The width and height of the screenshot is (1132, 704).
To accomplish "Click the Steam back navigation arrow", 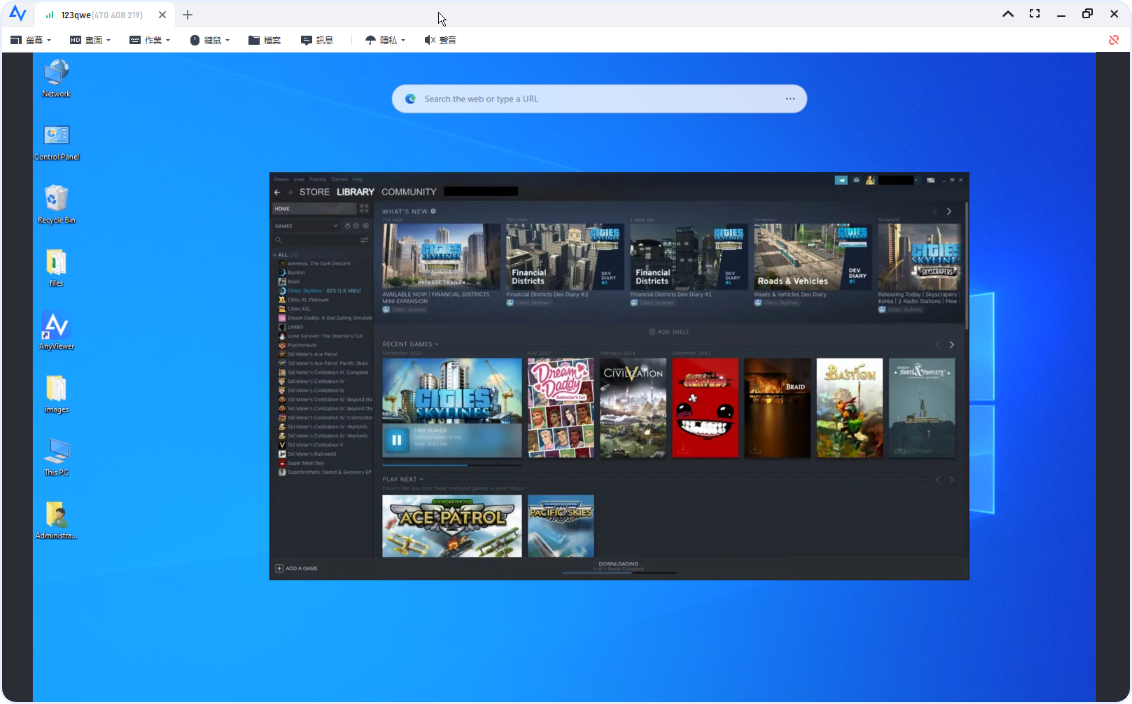I will (277, 192).
